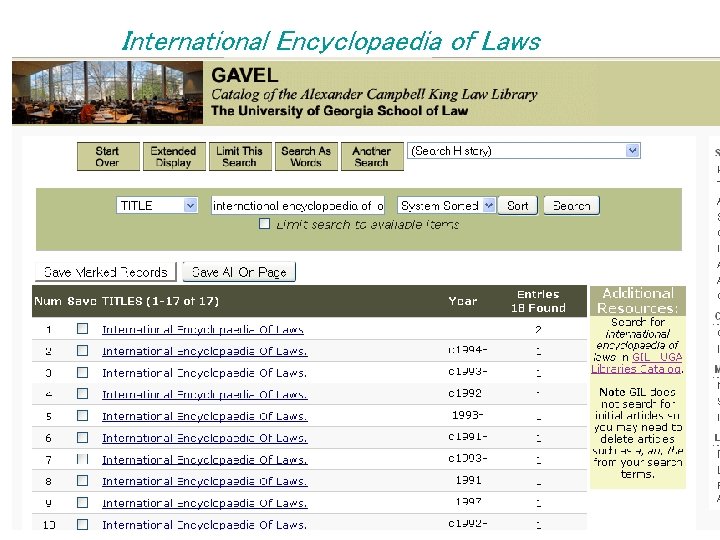Screen dimensions: 720x540
Task: Click the International Encyclopaedia of Laws page title
Action: coord(331,41)
